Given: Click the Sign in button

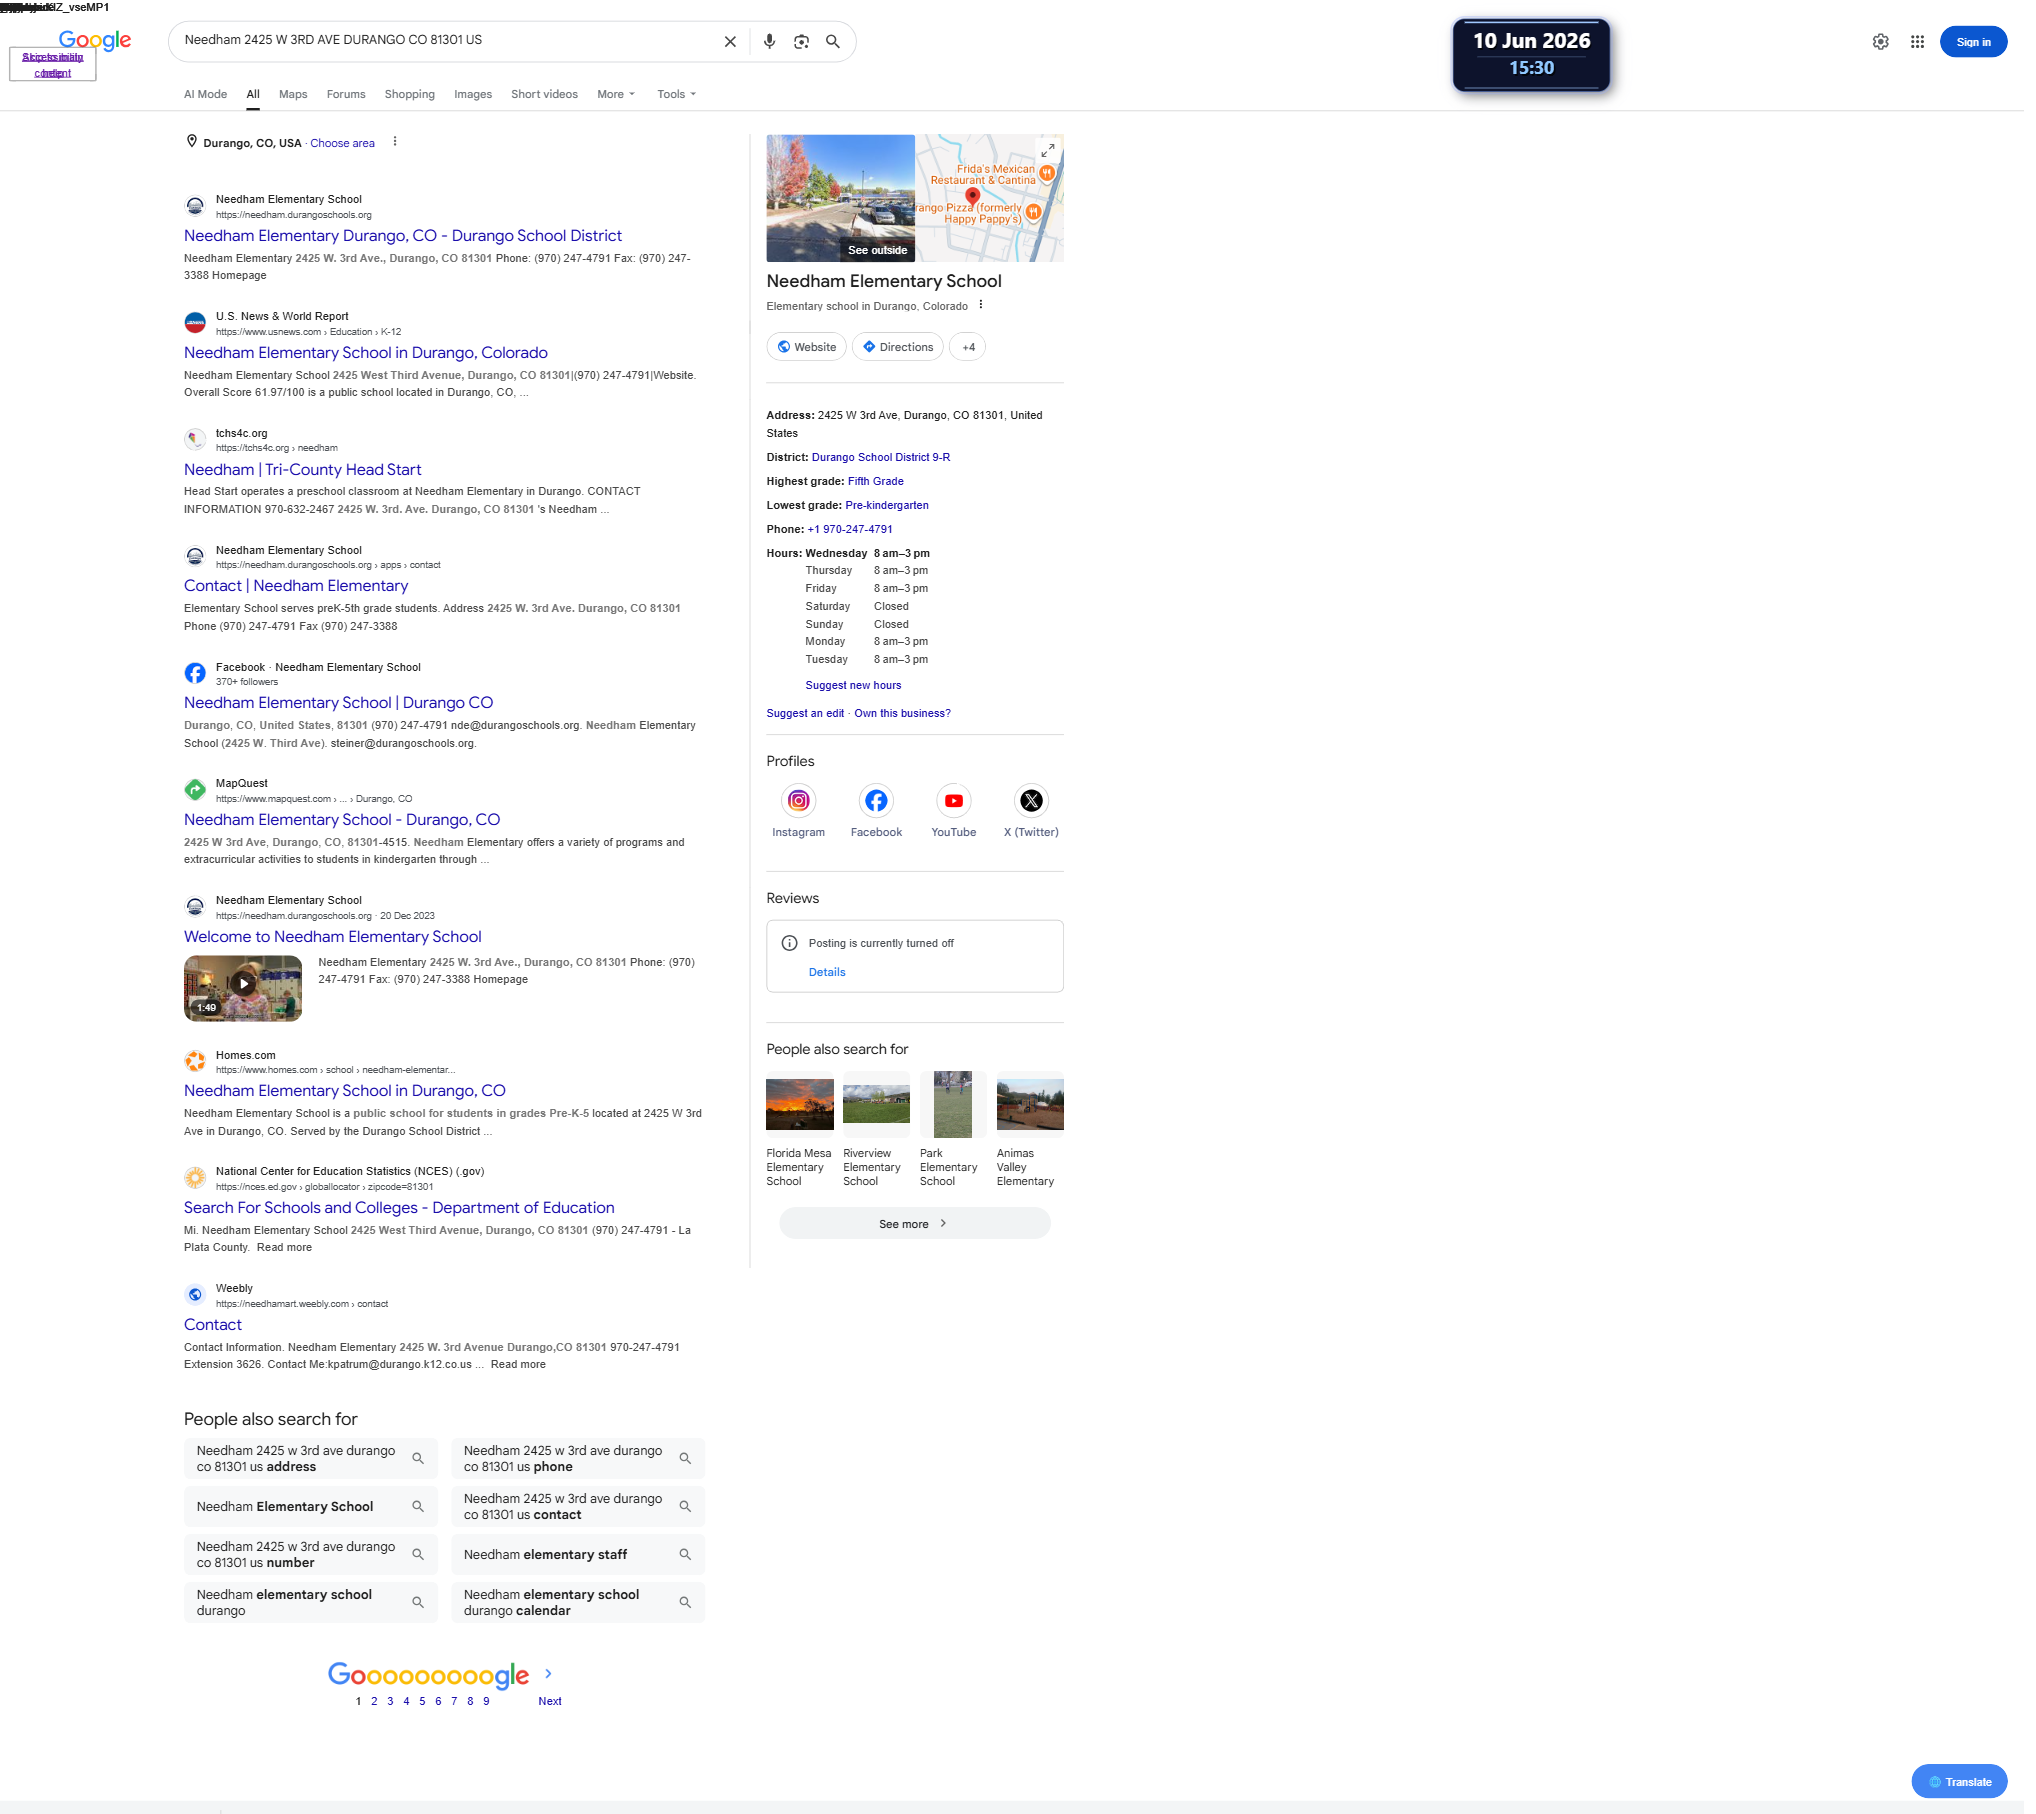Looking at the screenshot, I should [x=1973, y=42].
